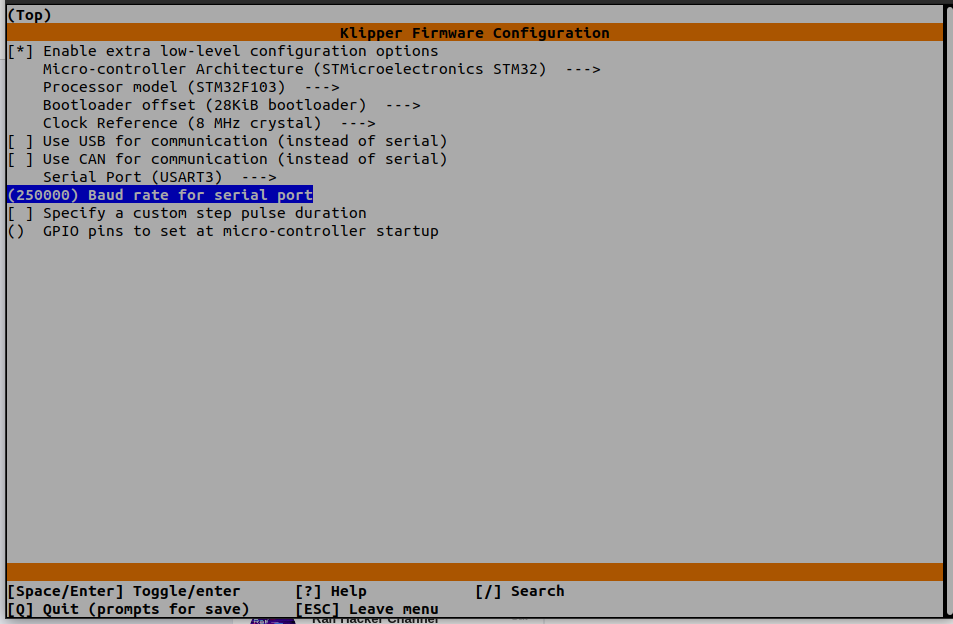
Task: Toggle Enable extra low-level configuration options checkbox
Action: (x=20, y=51)
